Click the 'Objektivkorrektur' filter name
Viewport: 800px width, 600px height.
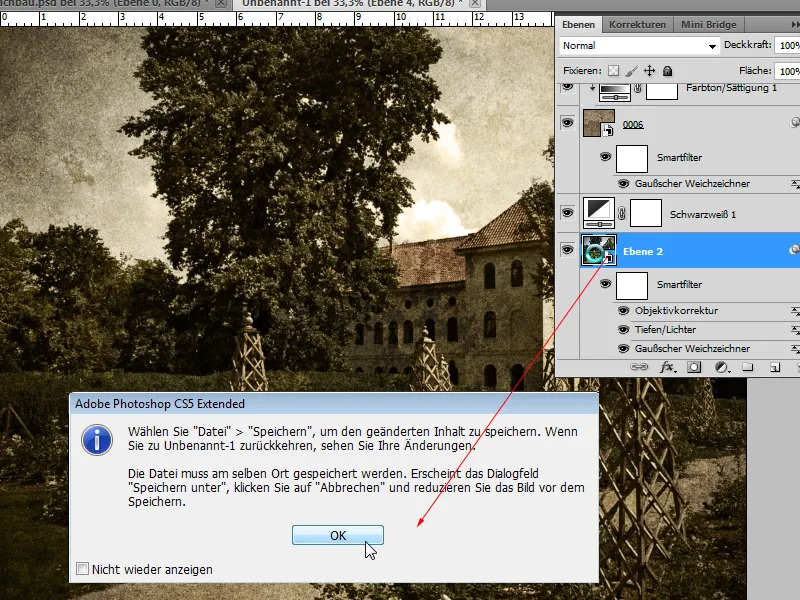[x=677, y=310]
